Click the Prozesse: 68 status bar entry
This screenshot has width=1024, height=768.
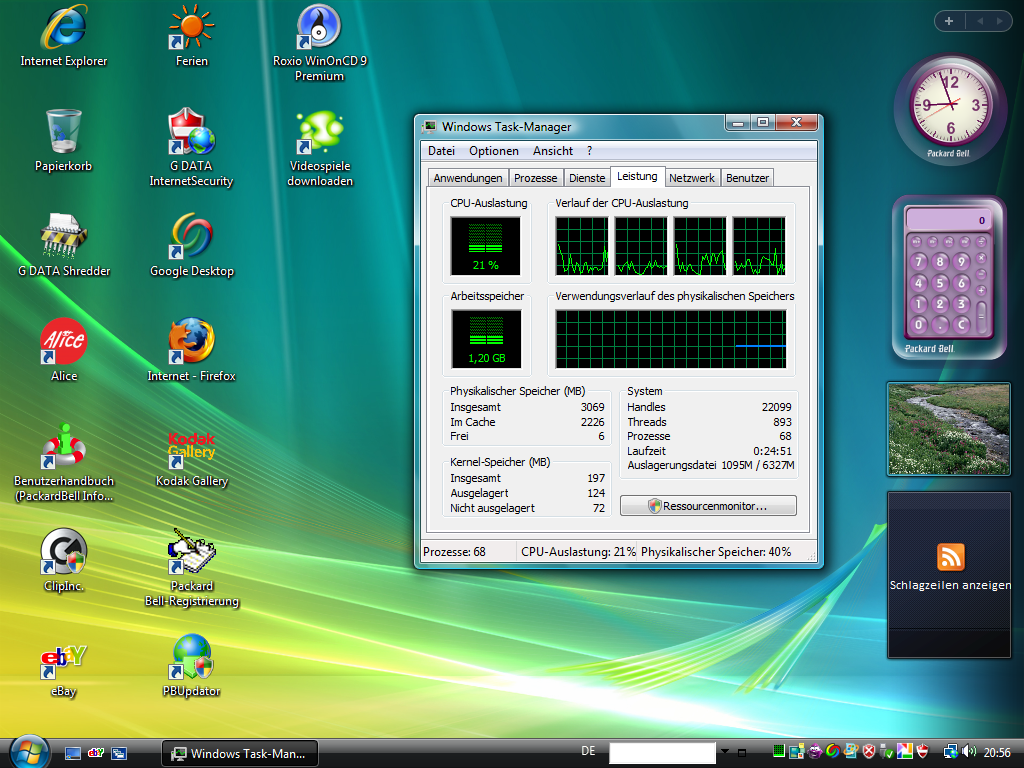point(455,552)
